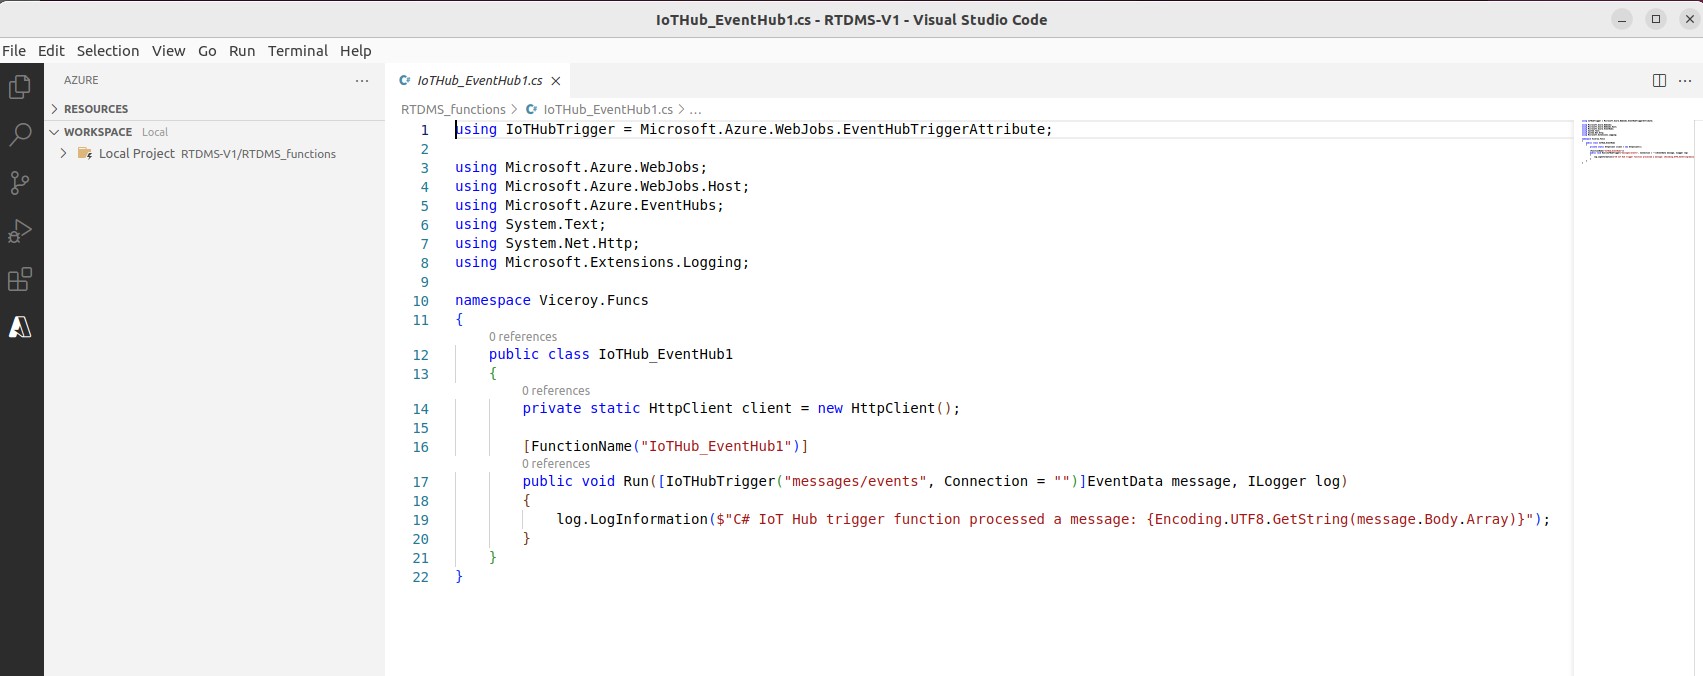Click 'RTDMS-V1/RTDMS_functions' path text
The height and width of the screenshot is (676, 1703).
click(258, 154)
